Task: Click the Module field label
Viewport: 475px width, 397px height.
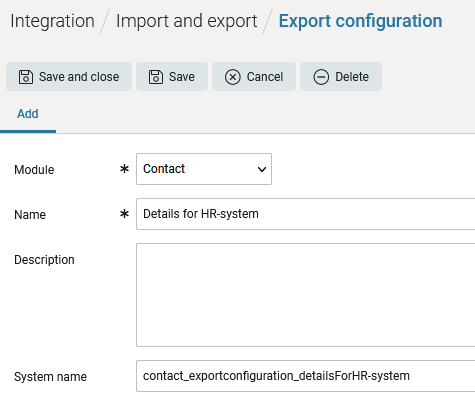Action: coord(34,170)
